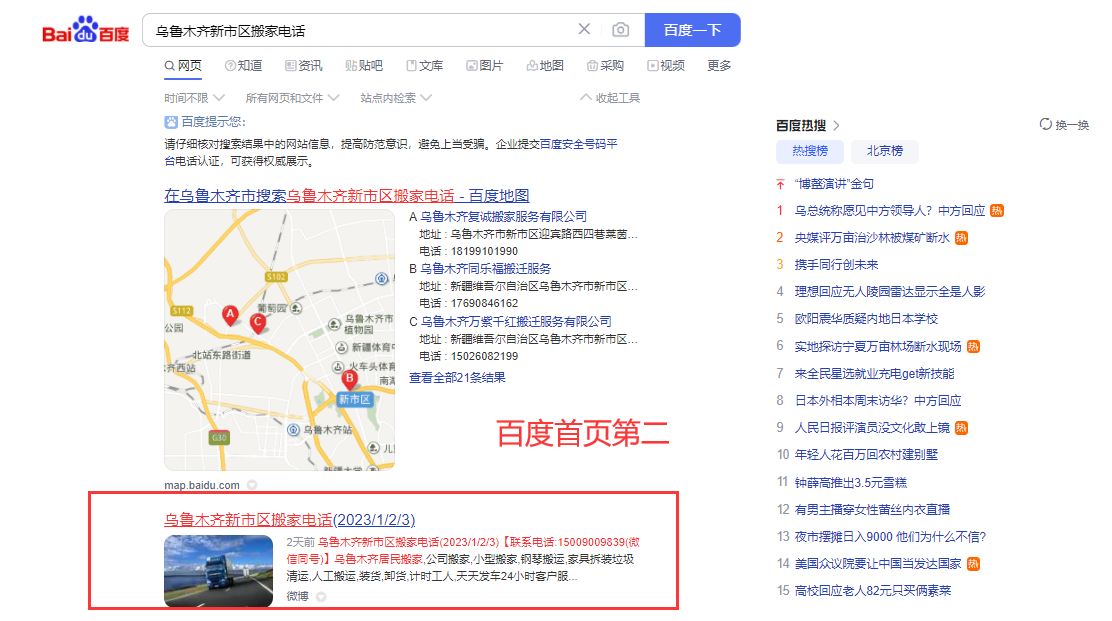Click map marker C on map
This screenshot has width=1112, height=621.
[257, 322]
